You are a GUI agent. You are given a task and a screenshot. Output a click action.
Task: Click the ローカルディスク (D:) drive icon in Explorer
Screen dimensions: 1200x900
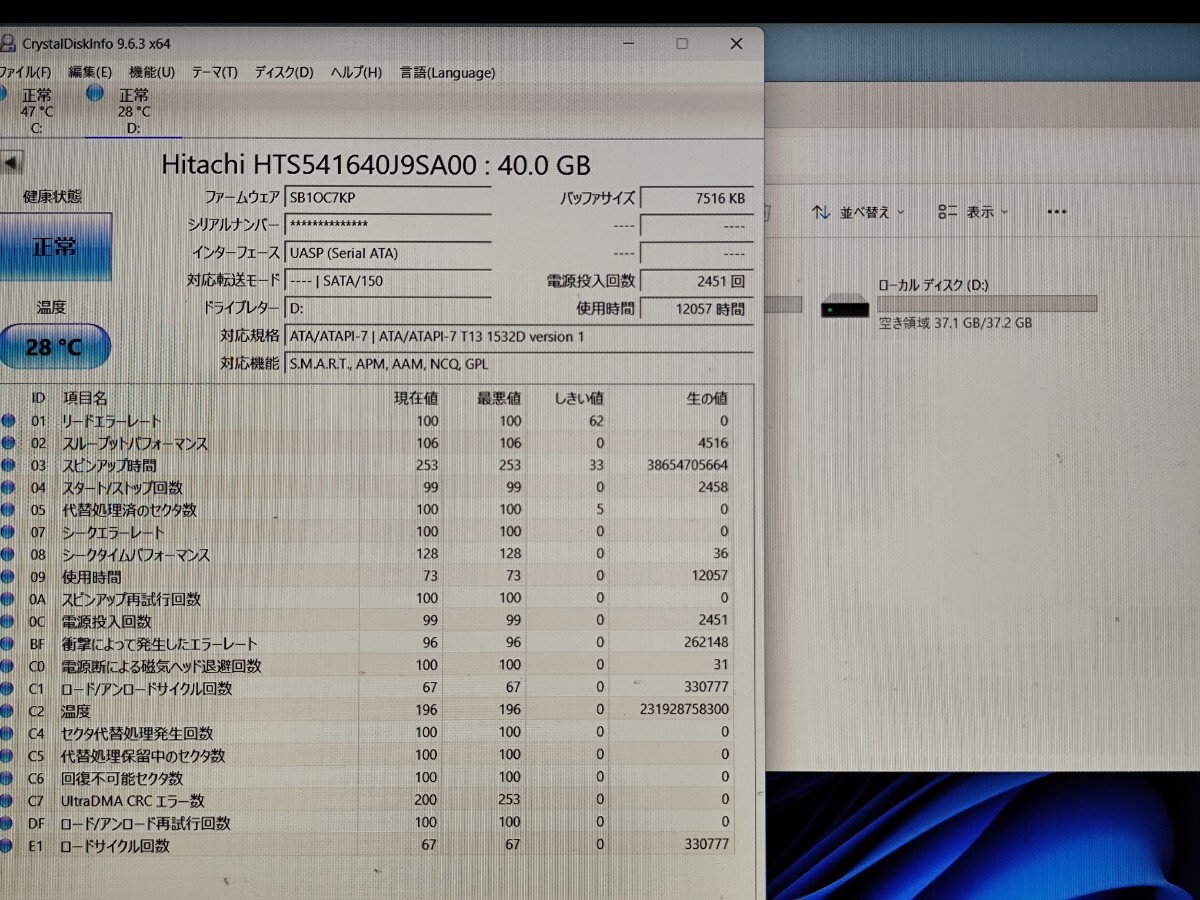point(845,308)
